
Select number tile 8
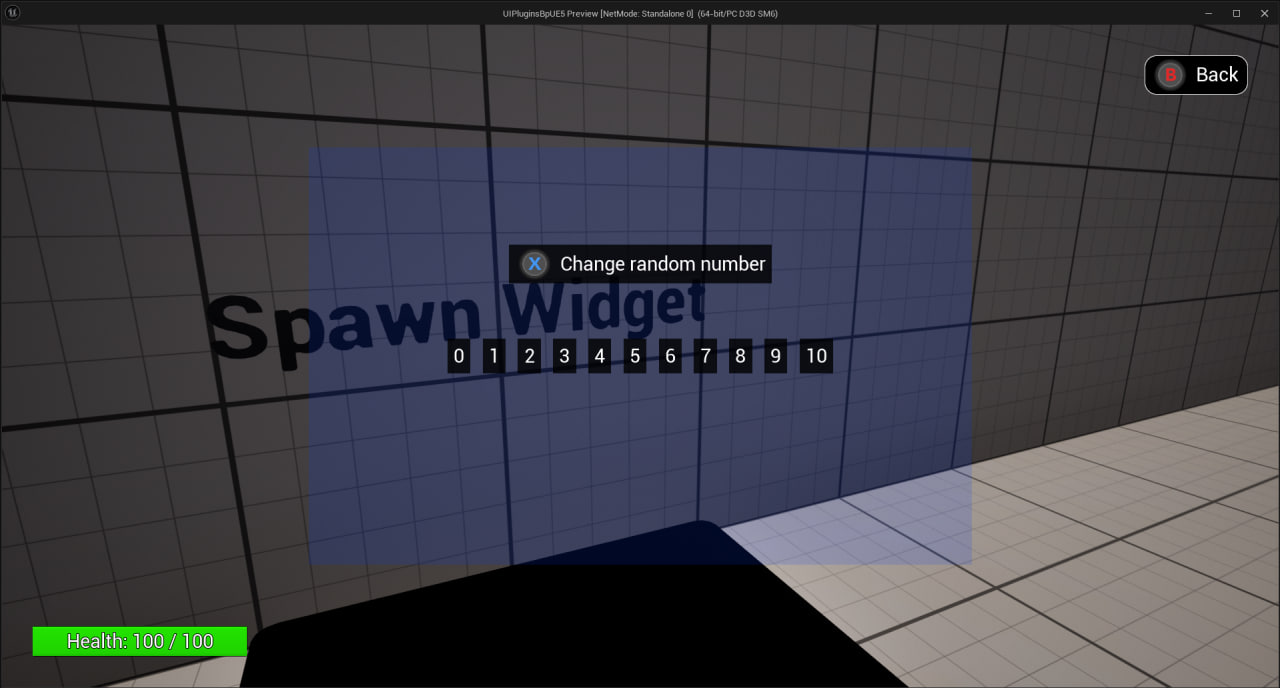(740, 356)
